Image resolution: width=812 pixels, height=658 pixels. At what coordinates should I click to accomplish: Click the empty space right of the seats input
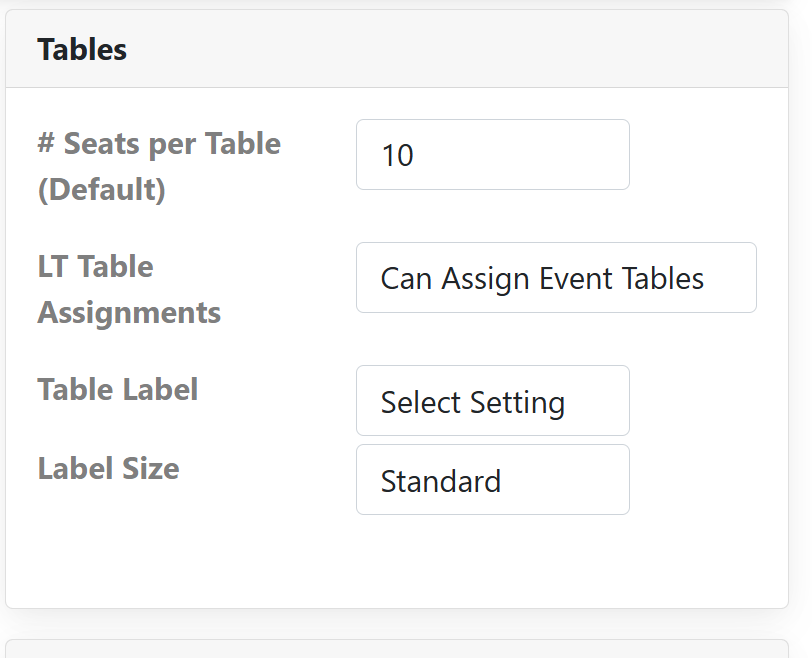pos(705,155)
